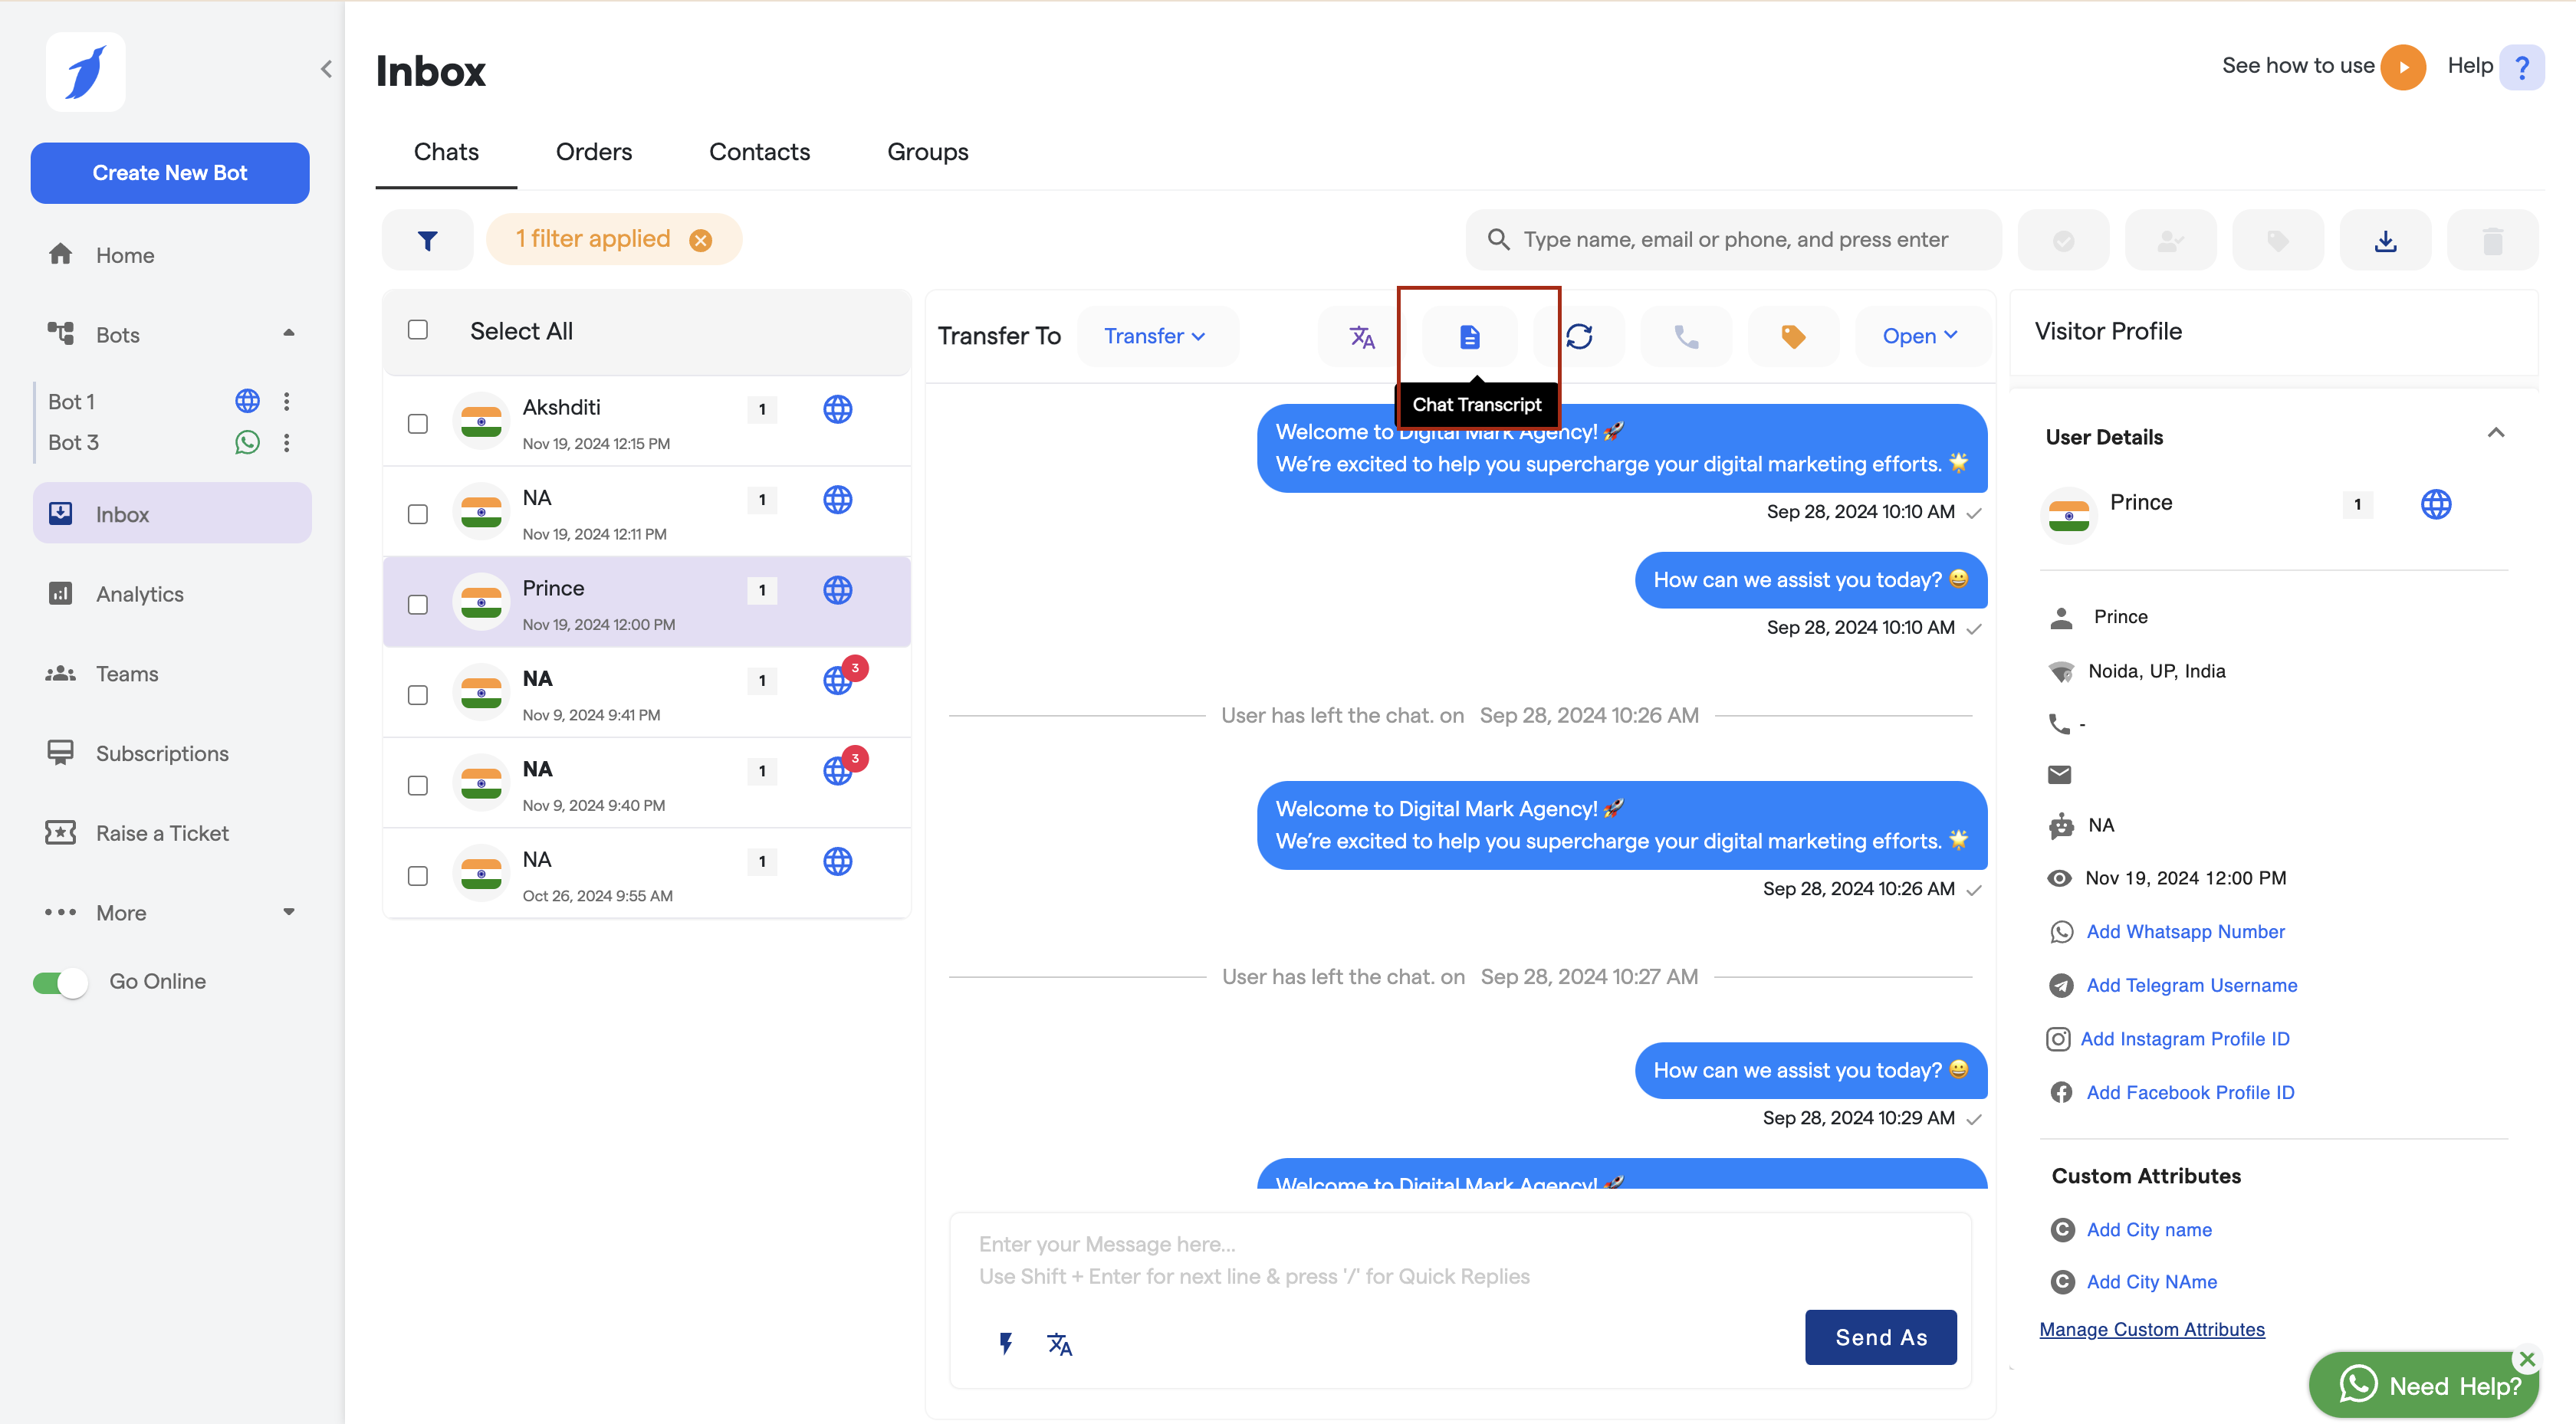Open the Manage Custom Attributes link
Screen dimensions: 2576x1424
pyautogui.click(x=2152, y=1329)
